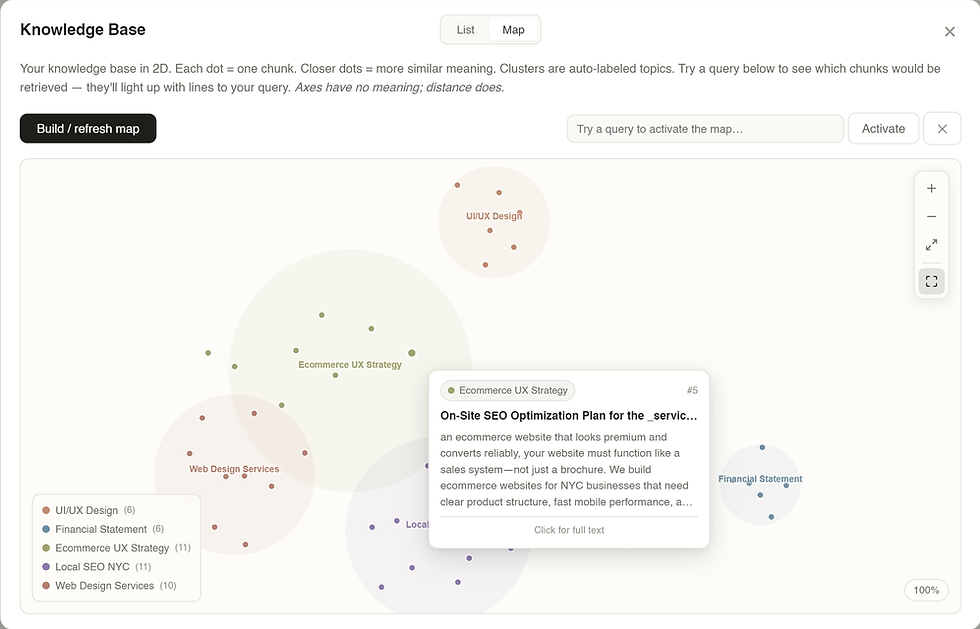
Task: Click the Ecommerce UX Strategy tooltip tag
Action: click(508, 390)
